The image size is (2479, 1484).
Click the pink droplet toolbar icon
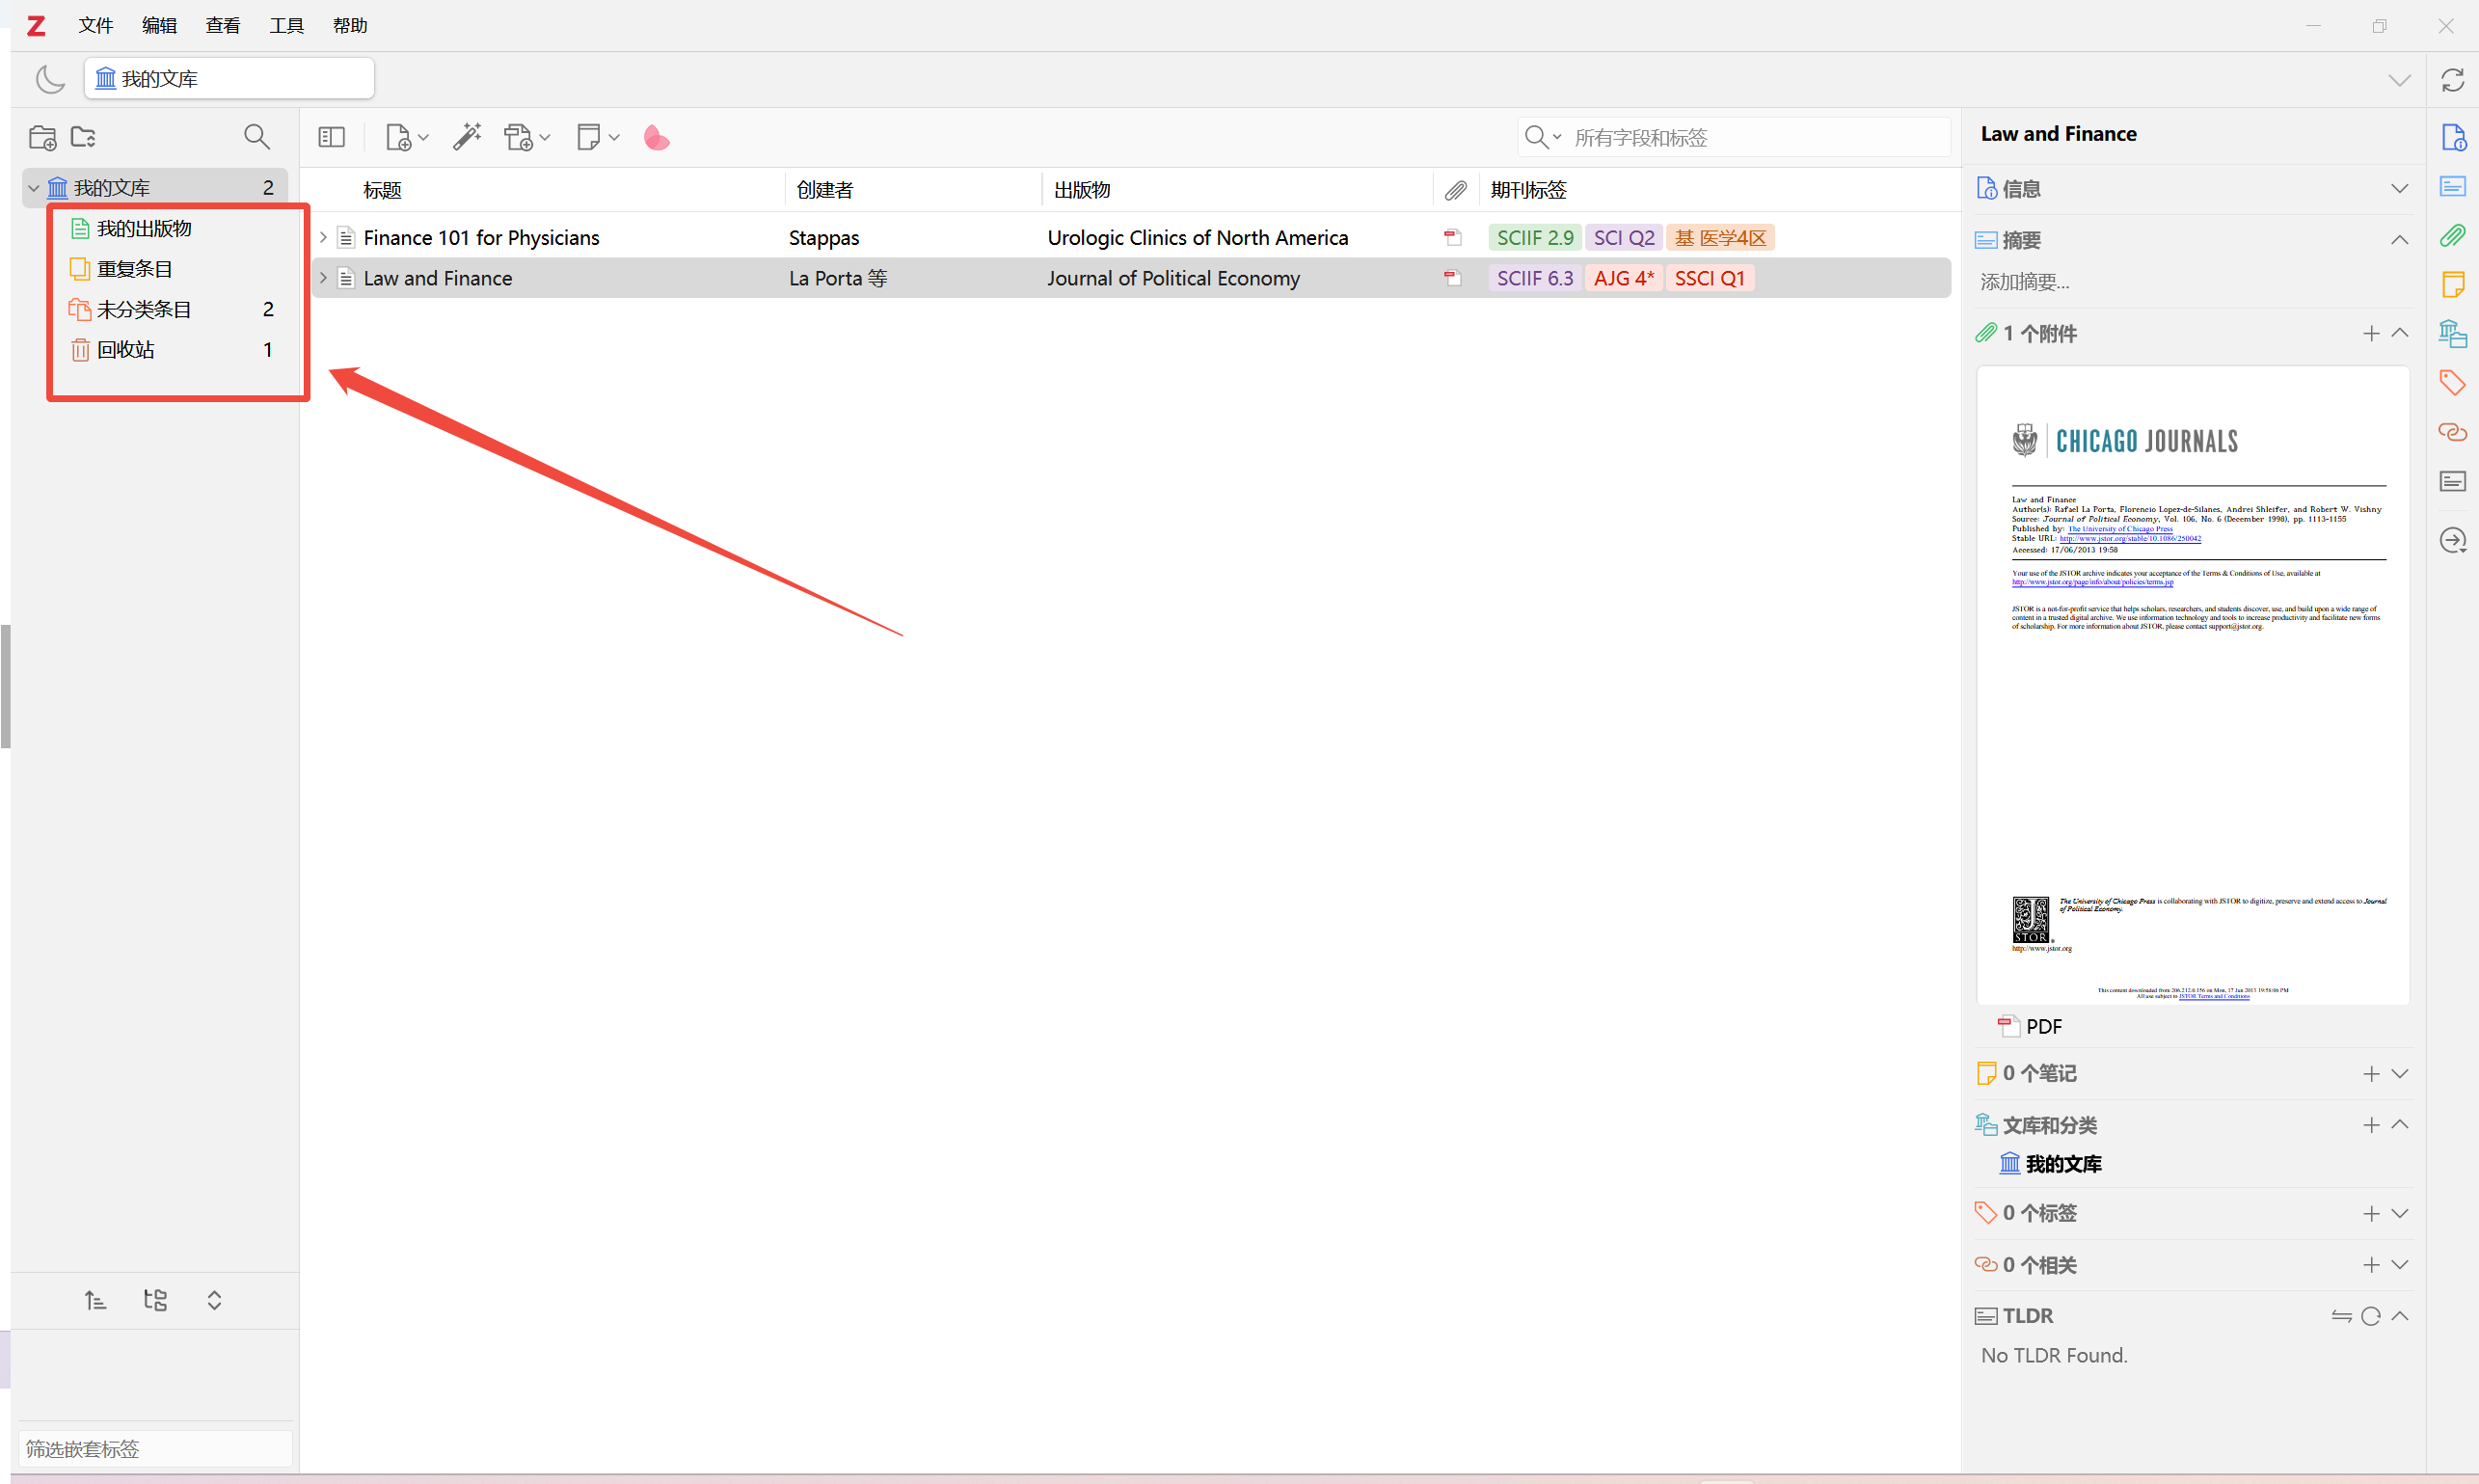point(656,137)
